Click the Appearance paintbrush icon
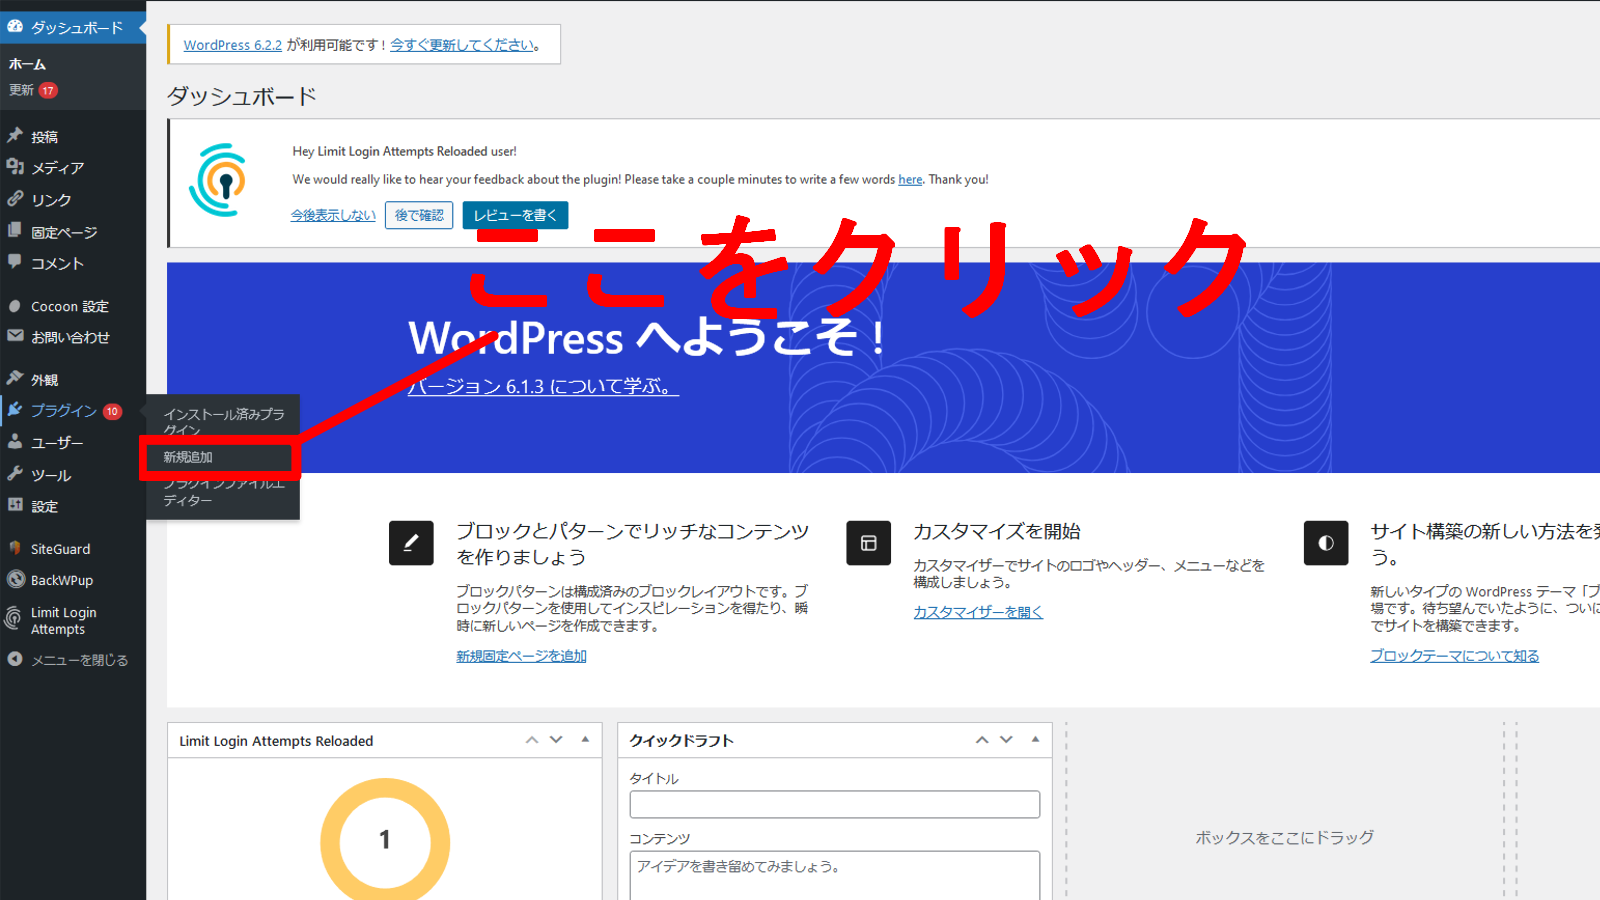 click(x=15, y=378)
